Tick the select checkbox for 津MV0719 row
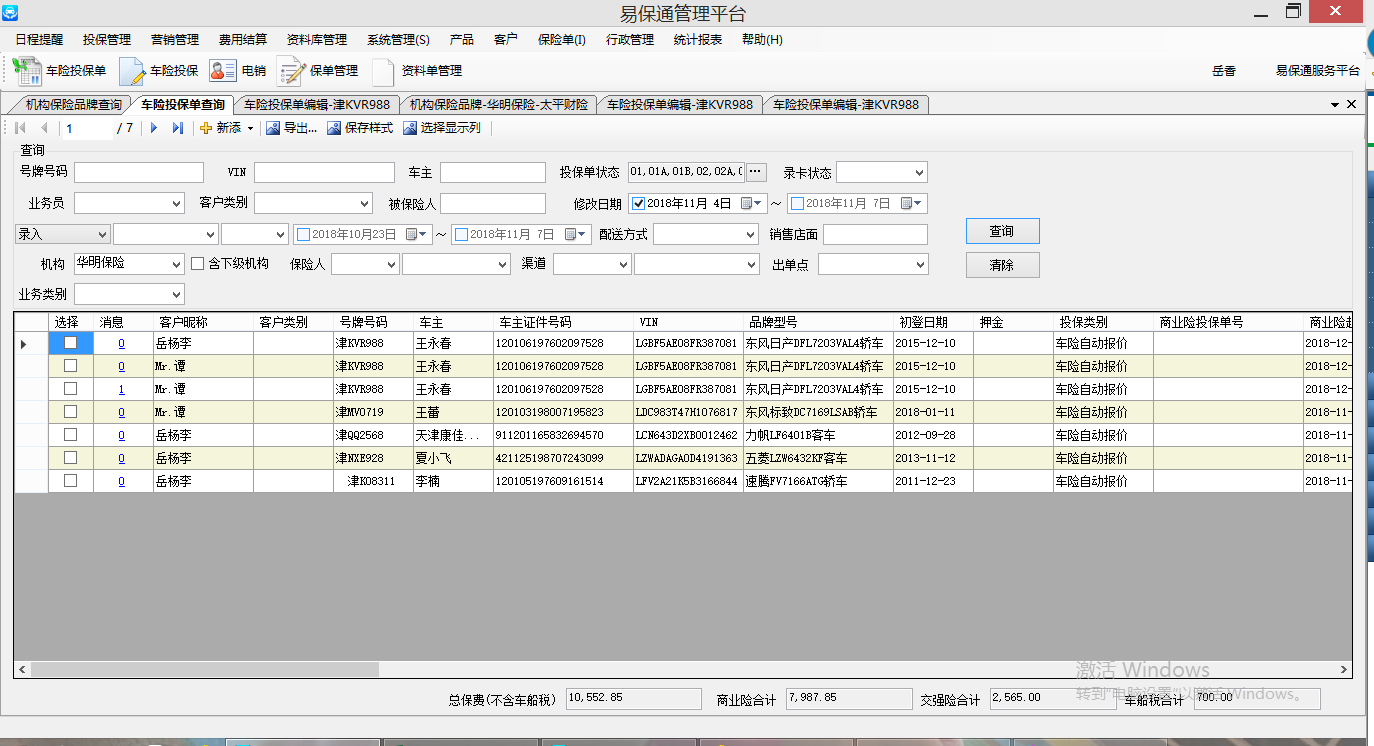The image size is (1374, 746). point(70,412)
